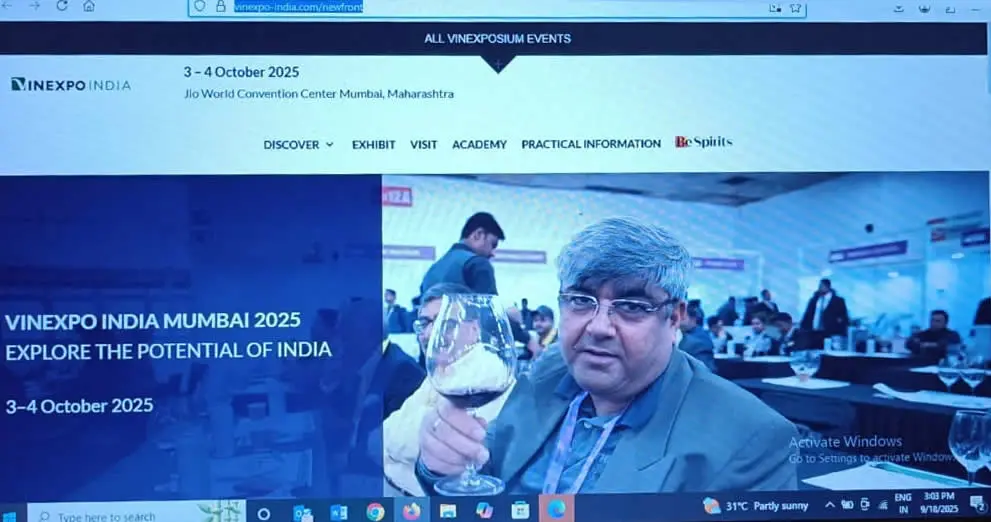This screenshot has height=522, width=991.
Task: Click EXPLORE THE POTENTIAL OF INDIA text
Action: coord(168,351)
